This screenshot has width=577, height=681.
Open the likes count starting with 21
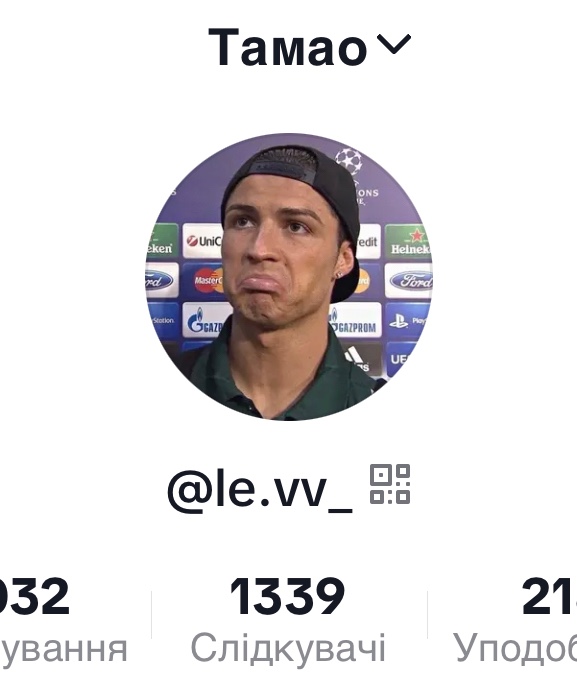[550, 596]
